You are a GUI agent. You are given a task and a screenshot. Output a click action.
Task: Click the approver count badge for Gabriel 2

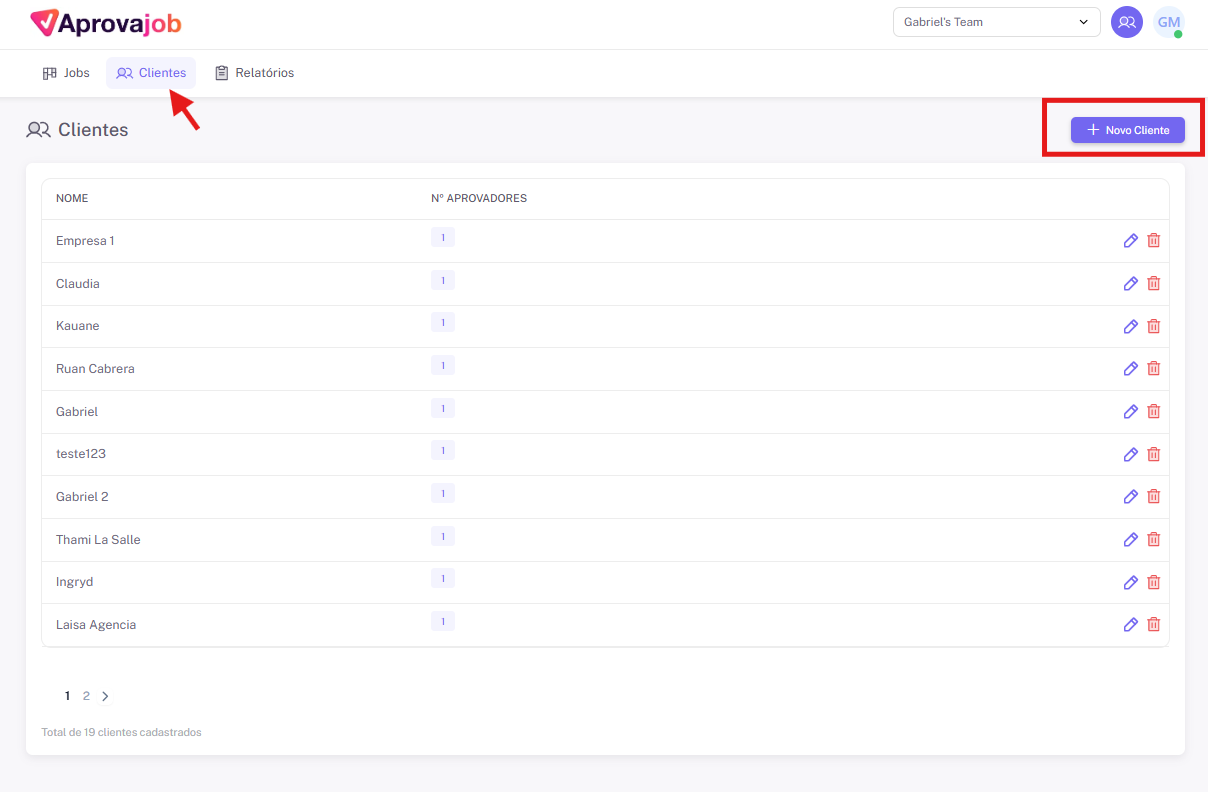[x=442, y=493]
